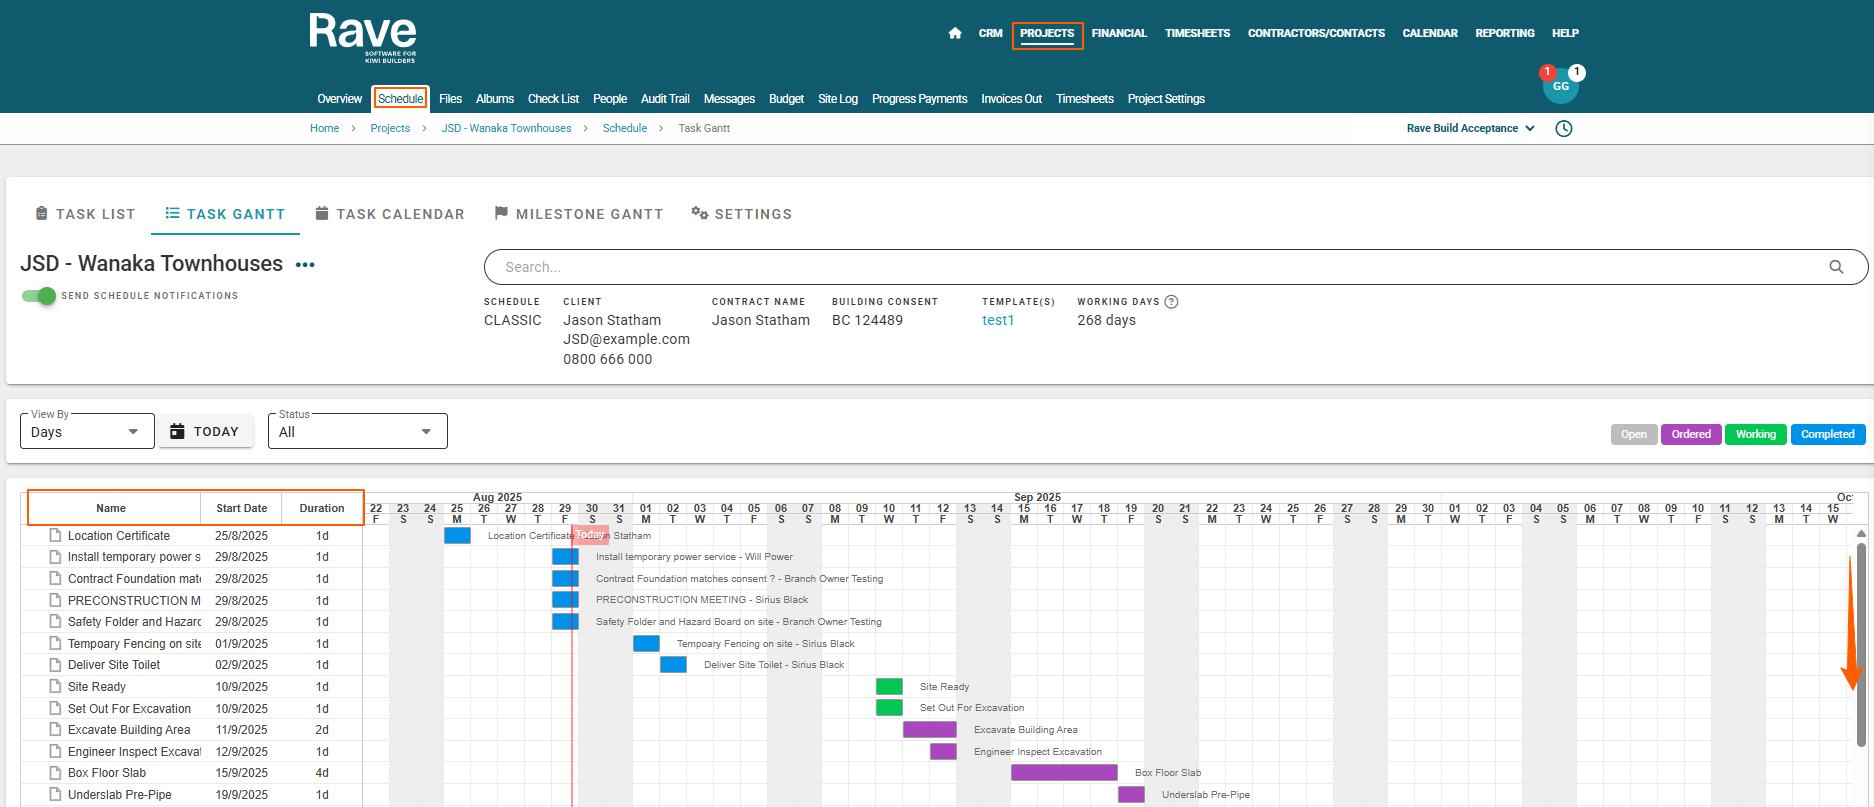The height and width of the screenshot is (807, 1874).
Task: Click the Start Date column header
Action: [241, 508]
